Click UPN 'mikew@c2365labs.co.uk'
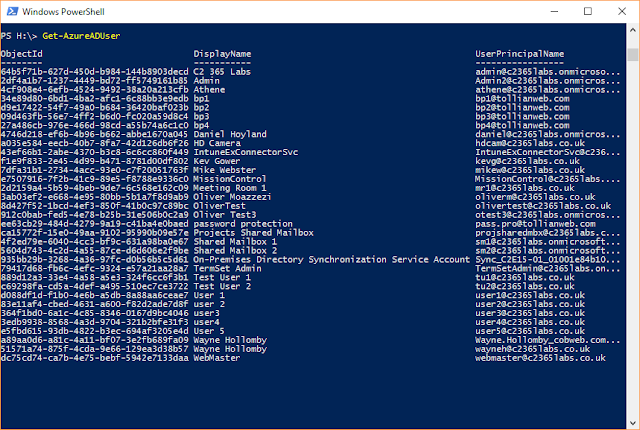 530,170
